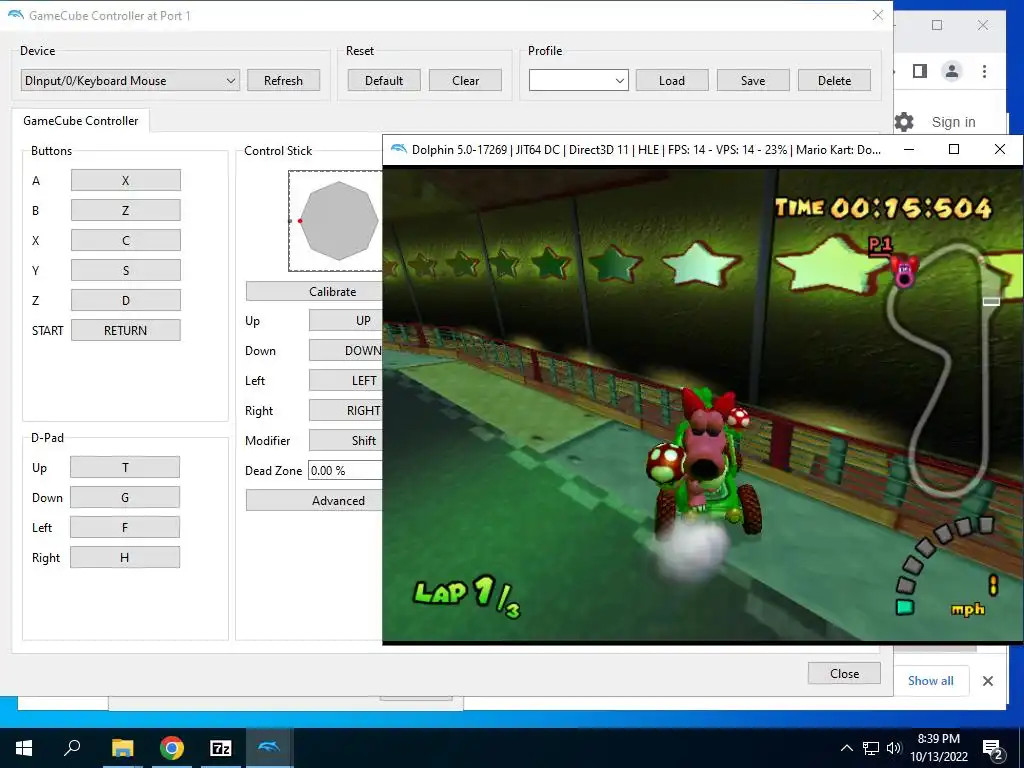
Task: Save the current profile
Action: click(753, 80)
